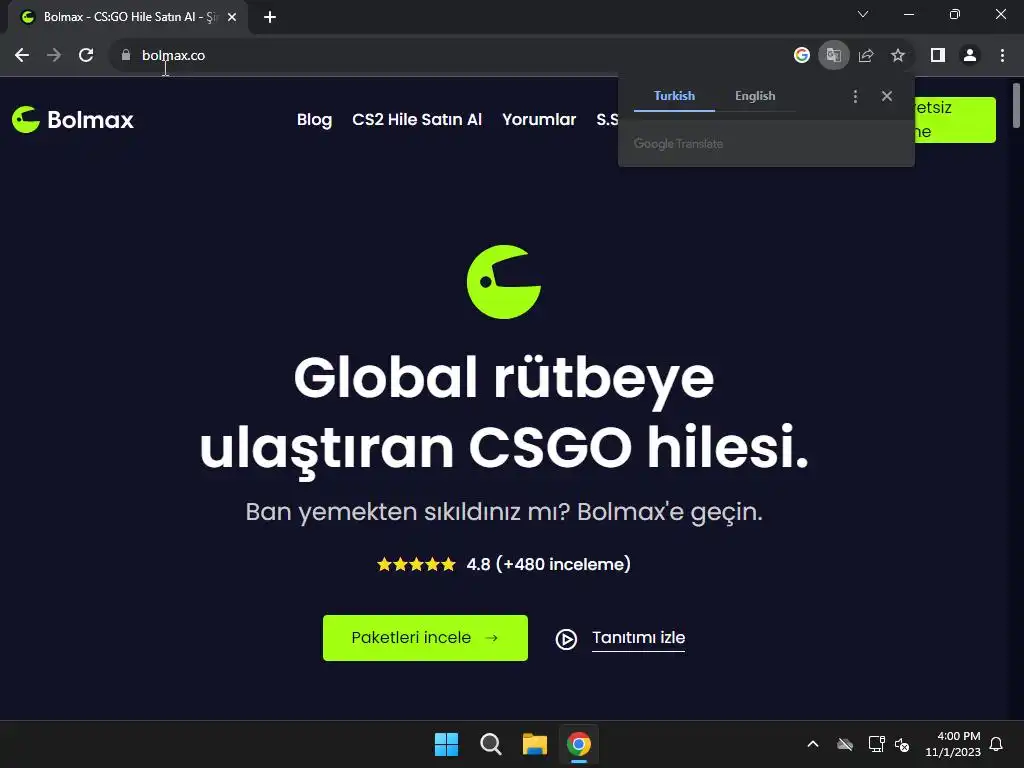Screen dimensions: 1024x768
Task: Open the Chrome profile avatar
Action: click(970, 56)
